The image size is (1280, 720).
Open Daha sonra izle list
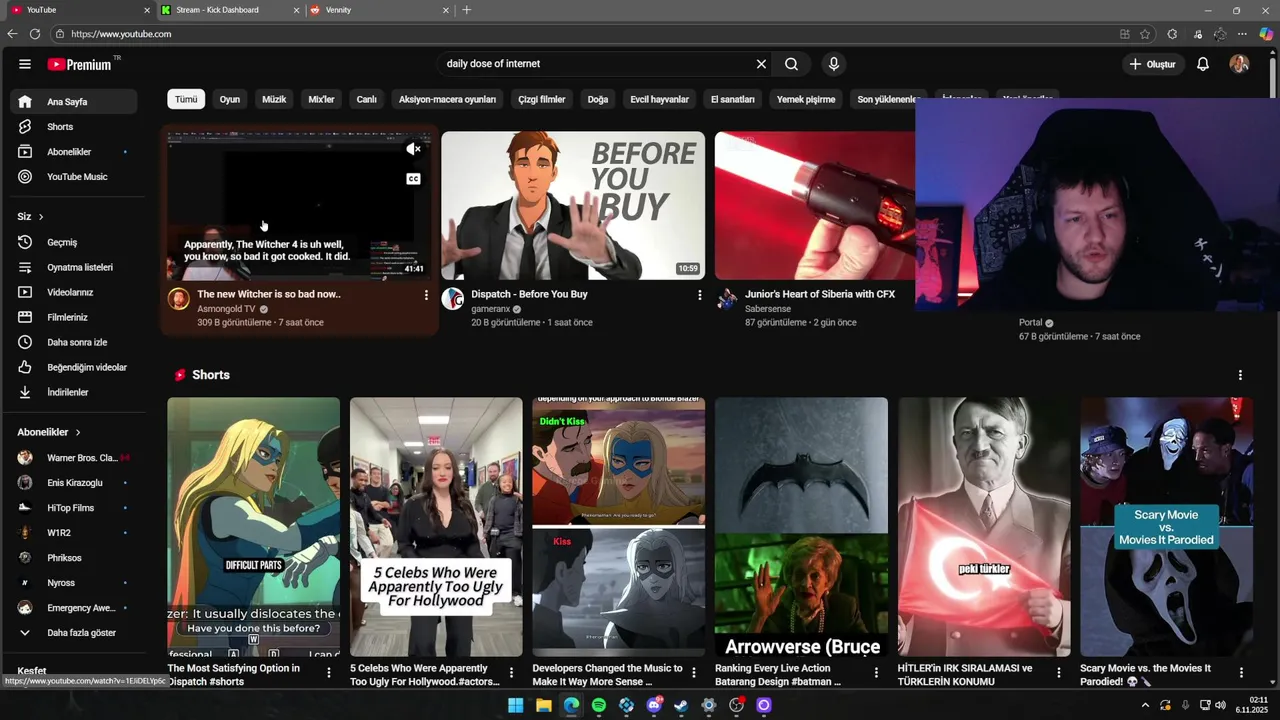[74, 342]
